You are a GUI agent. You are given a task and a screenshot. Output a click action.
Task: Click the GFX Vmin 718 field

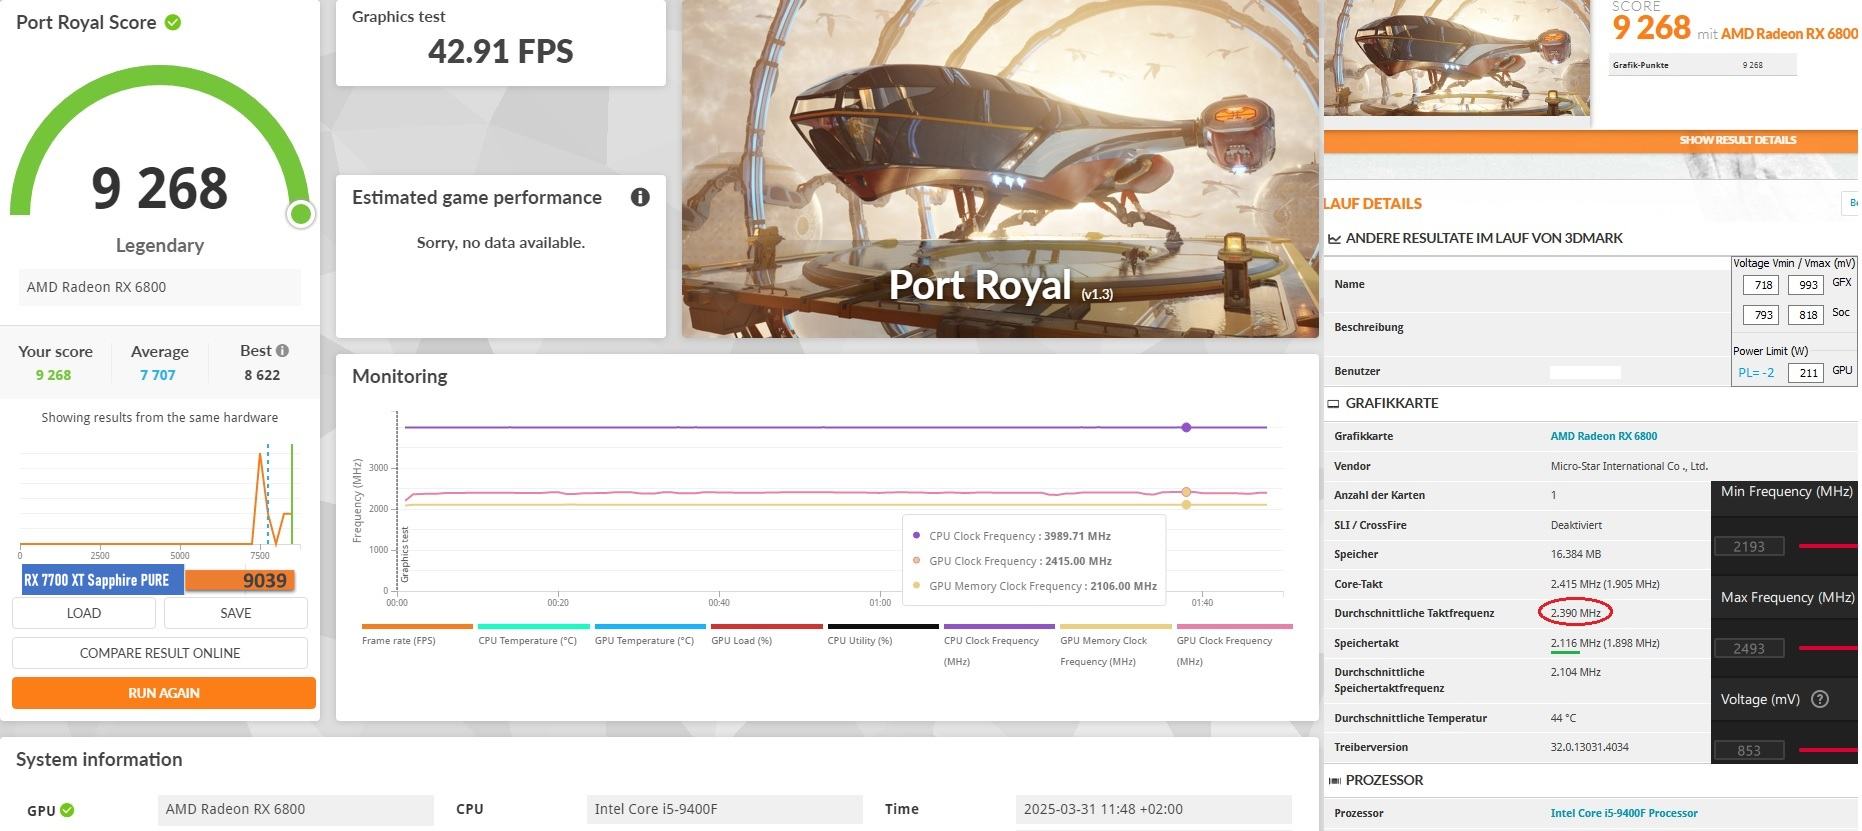(x=1761, y=285)
